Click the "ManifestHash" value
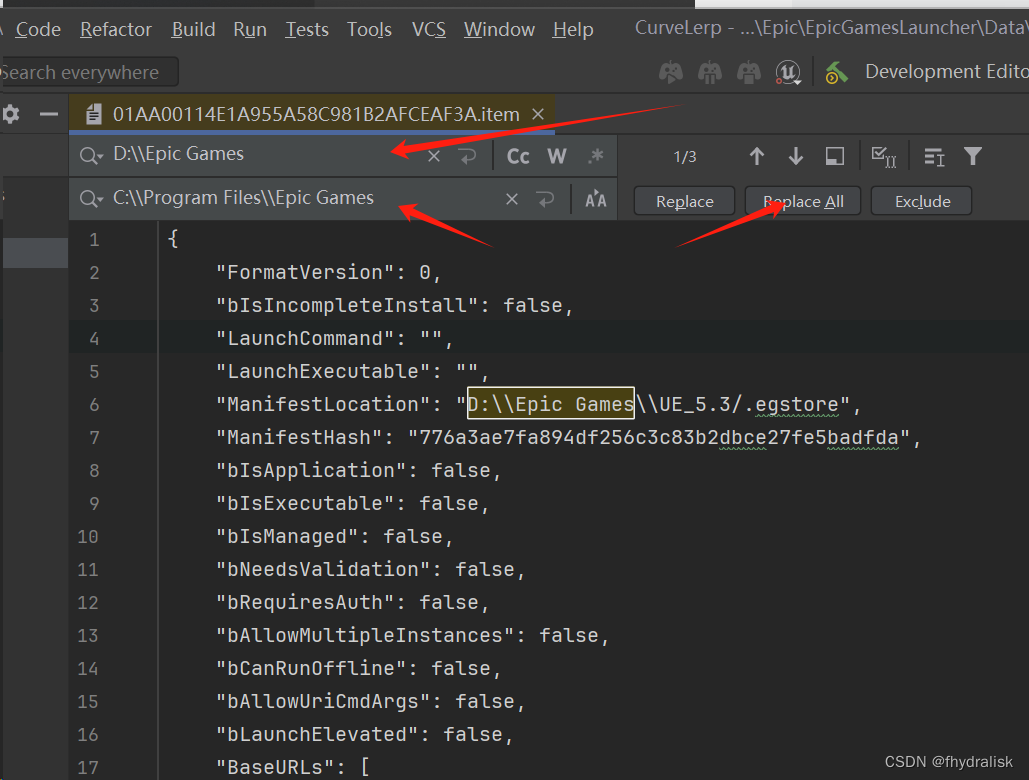The height and width of the screenshot is (780, 1029). click(x=659, y=437)
